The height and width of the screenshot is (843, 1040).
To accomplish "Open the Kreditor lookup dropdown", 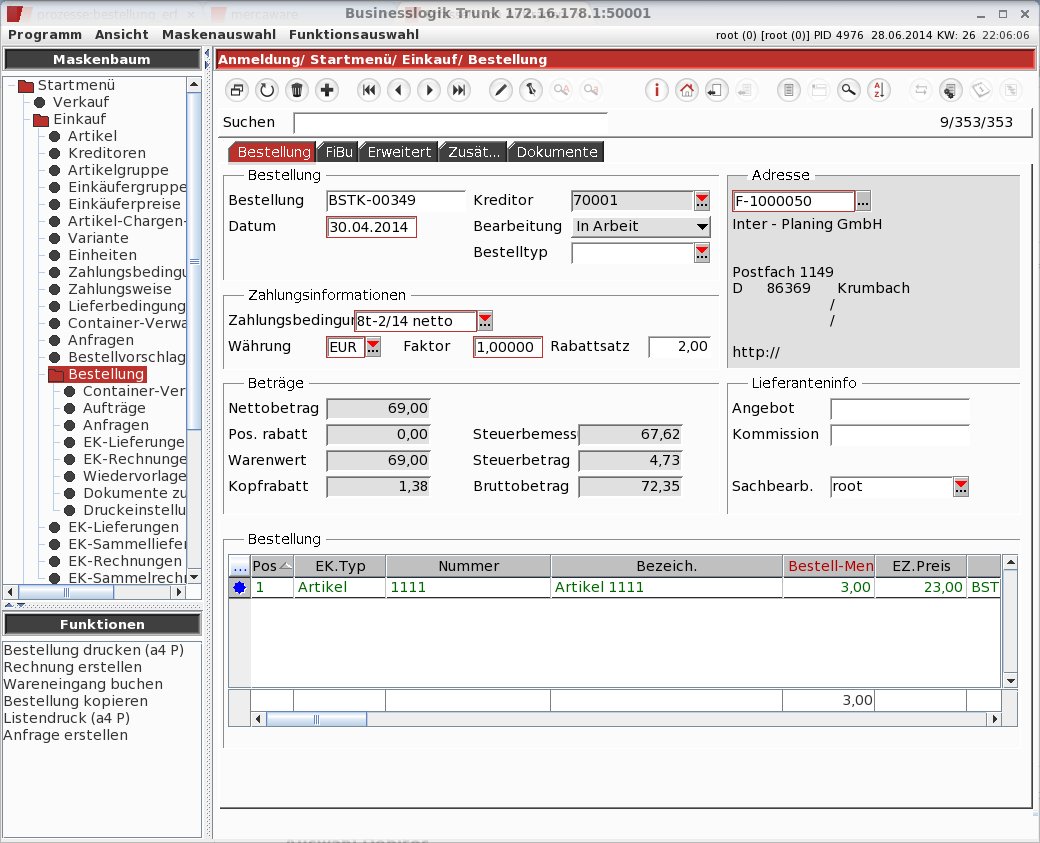I will pyautogui.click(x=702, y=200).
